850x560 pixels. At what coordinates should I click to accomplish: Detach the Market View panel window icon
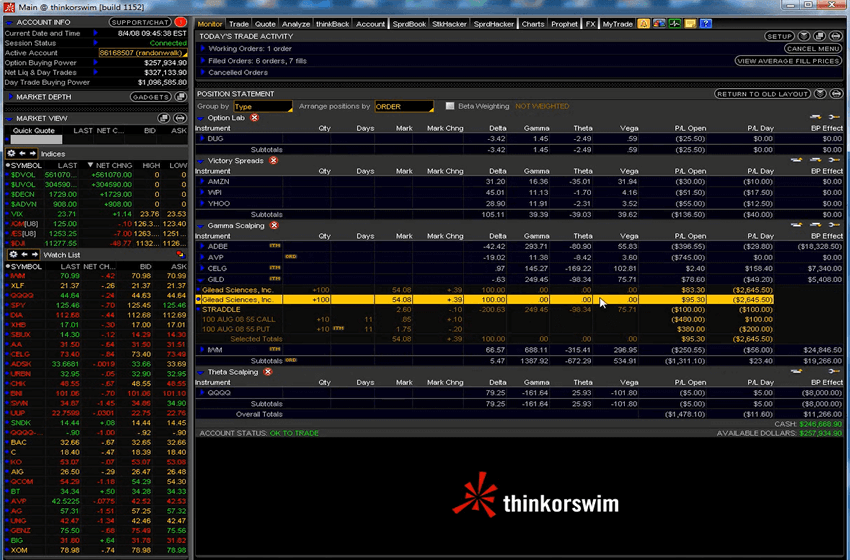[x=164, y=118]
